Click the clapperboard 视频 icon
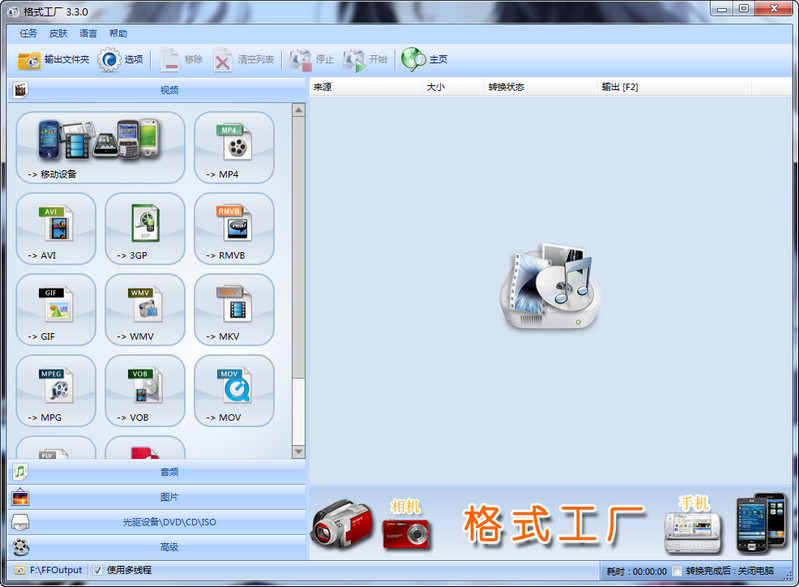799x587 pixels. click(x=20, y=90)
